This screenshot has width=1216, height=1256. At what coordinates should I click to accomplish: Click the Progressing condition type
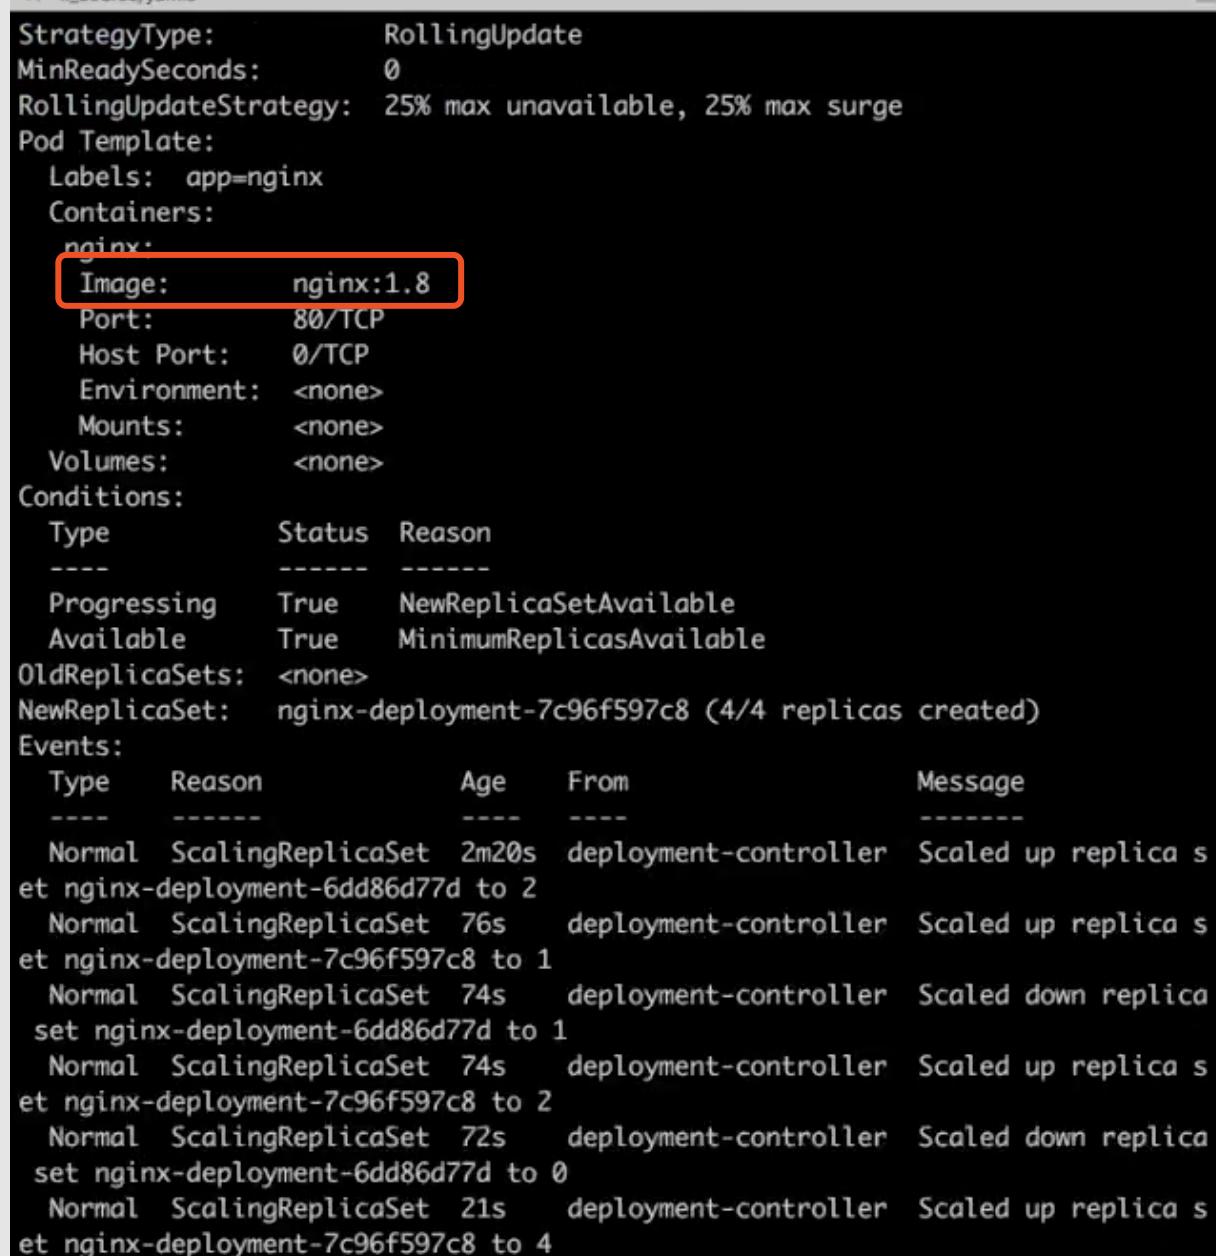point(132,604)
